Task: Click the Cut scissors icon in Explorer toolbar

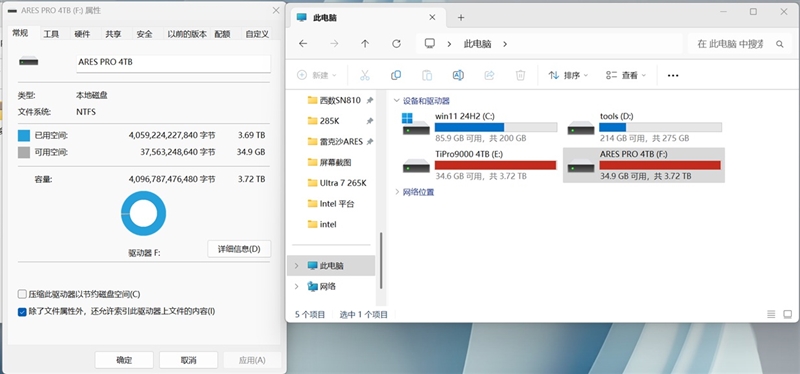Action: [x=364, y=75]
